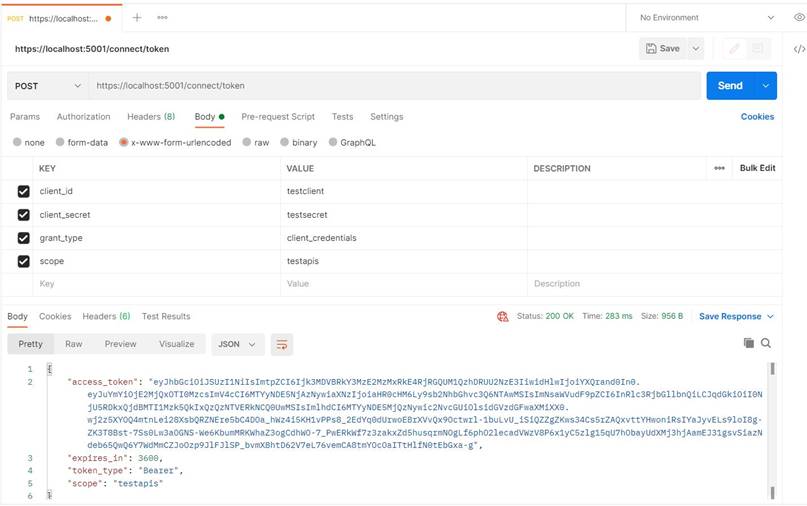807x506 pixels.
Task: Click the comment icon near Save
Action: click(x=758, y=48)
